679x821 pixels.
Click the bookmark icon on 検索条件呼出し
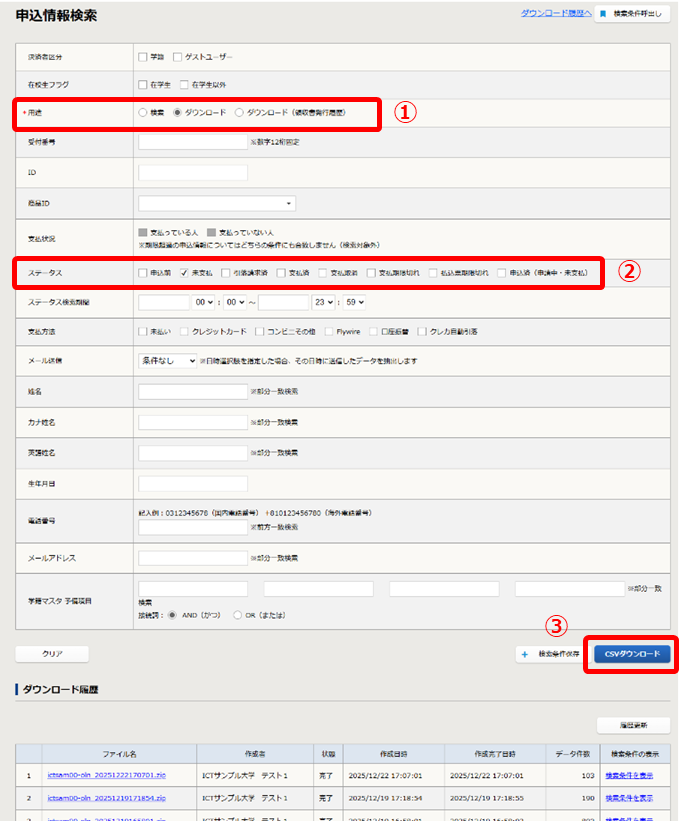coord(603,15)
